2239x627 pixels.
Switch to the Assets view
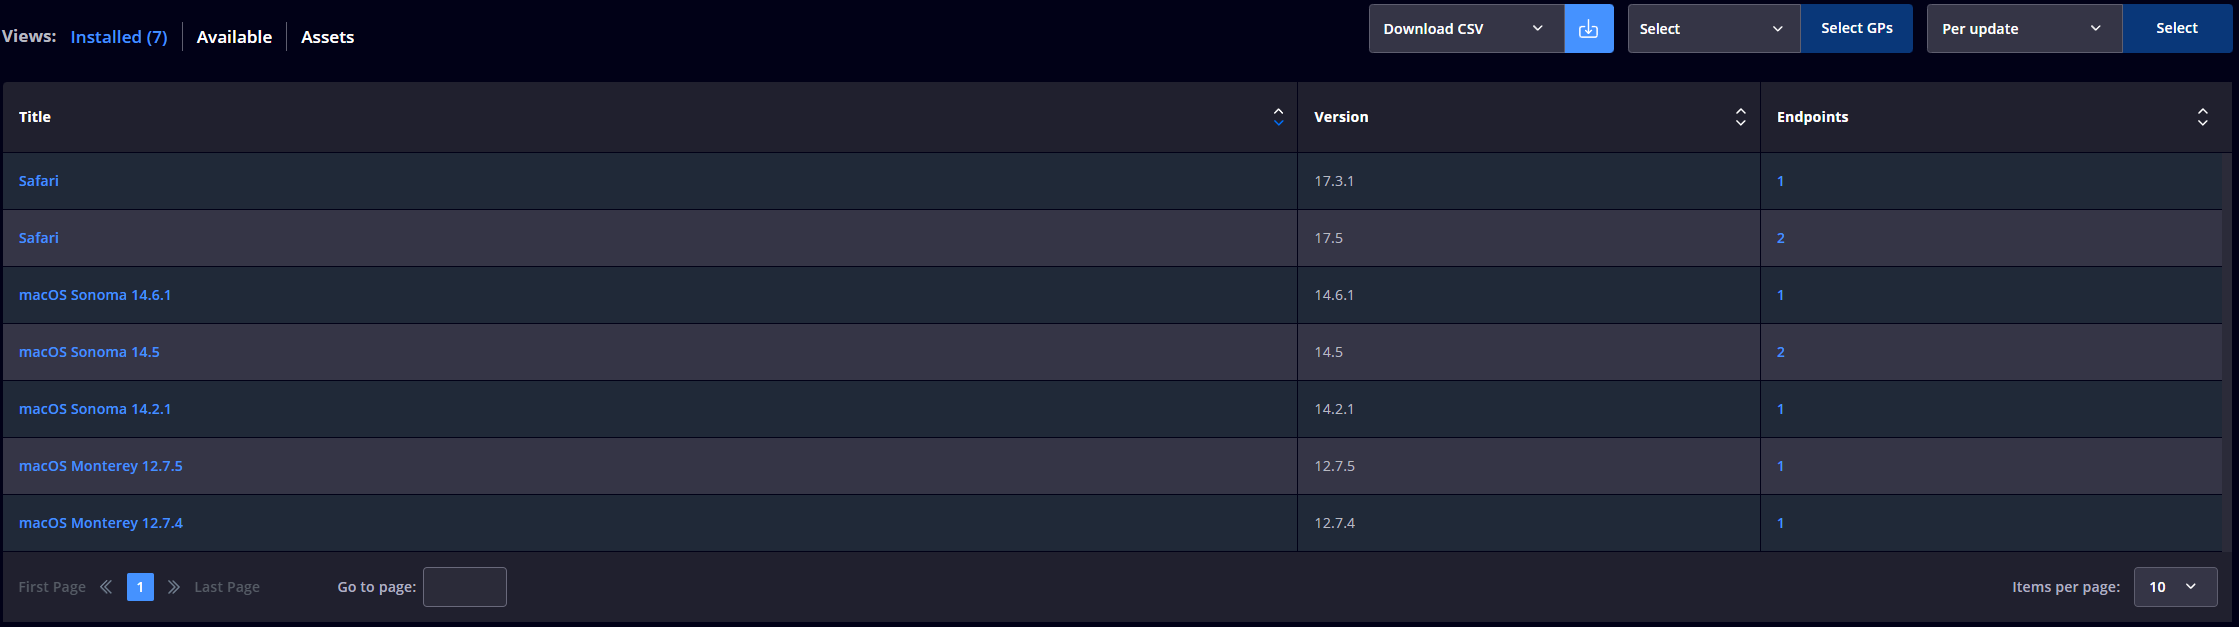327,37
